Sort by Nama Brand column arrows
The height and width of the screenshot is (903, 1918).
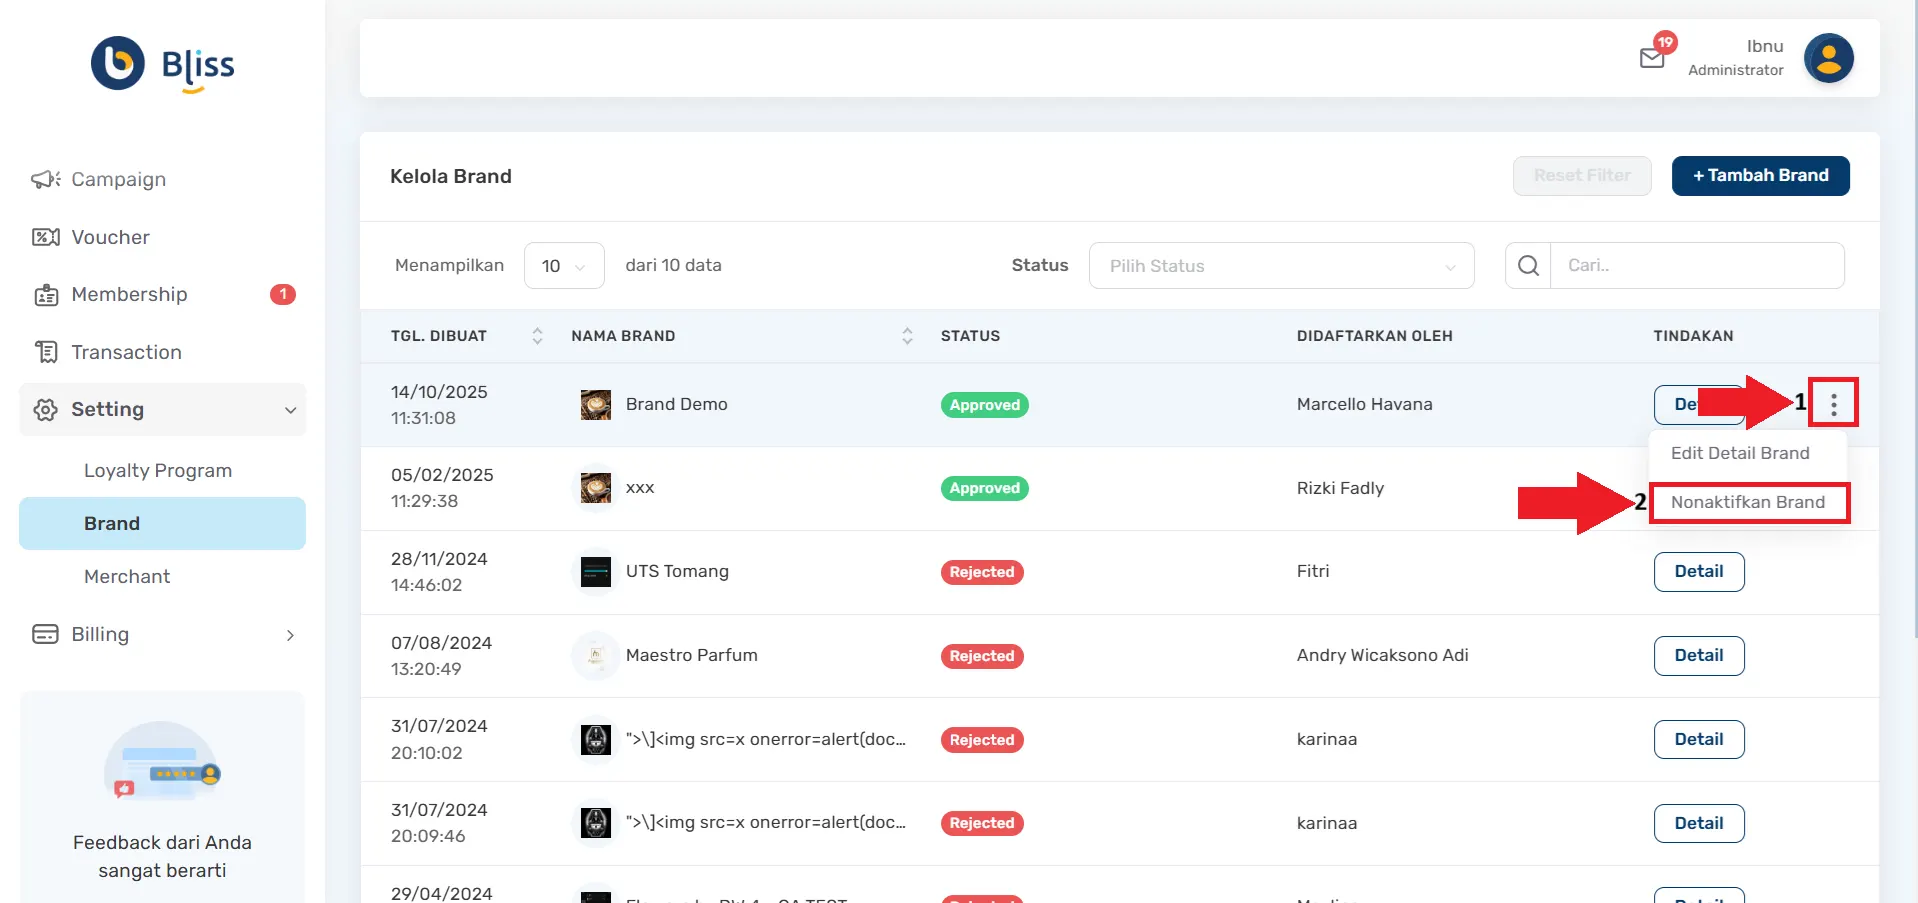[x=907, y=336]
